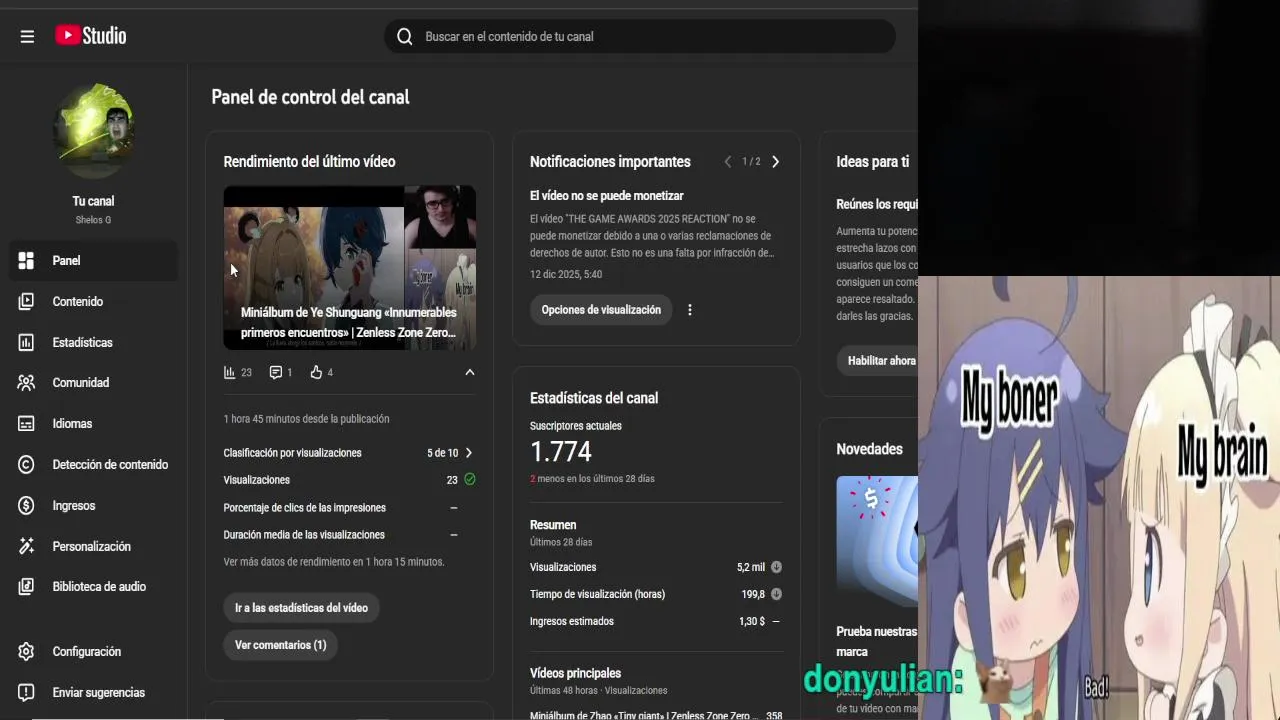Screen dimensions: 1280x720
Task: Click the views bar chart icon
Action: 230,372
